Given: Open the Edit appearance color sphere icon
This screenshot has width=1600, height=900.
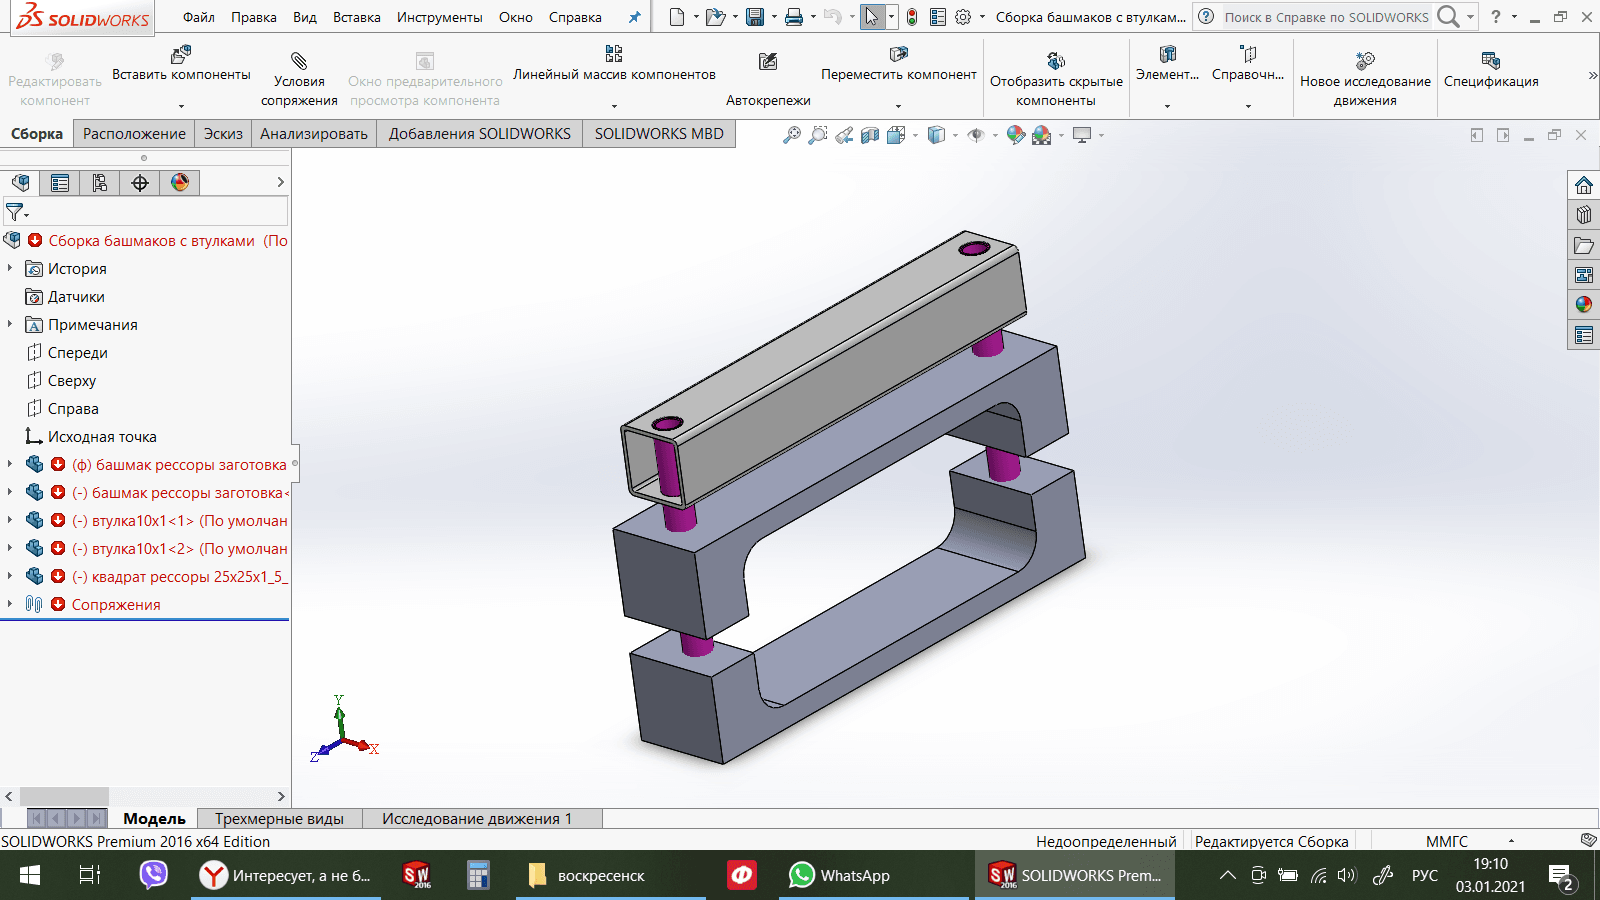Looking at the screenshot, I should [x=1016, y=135].
